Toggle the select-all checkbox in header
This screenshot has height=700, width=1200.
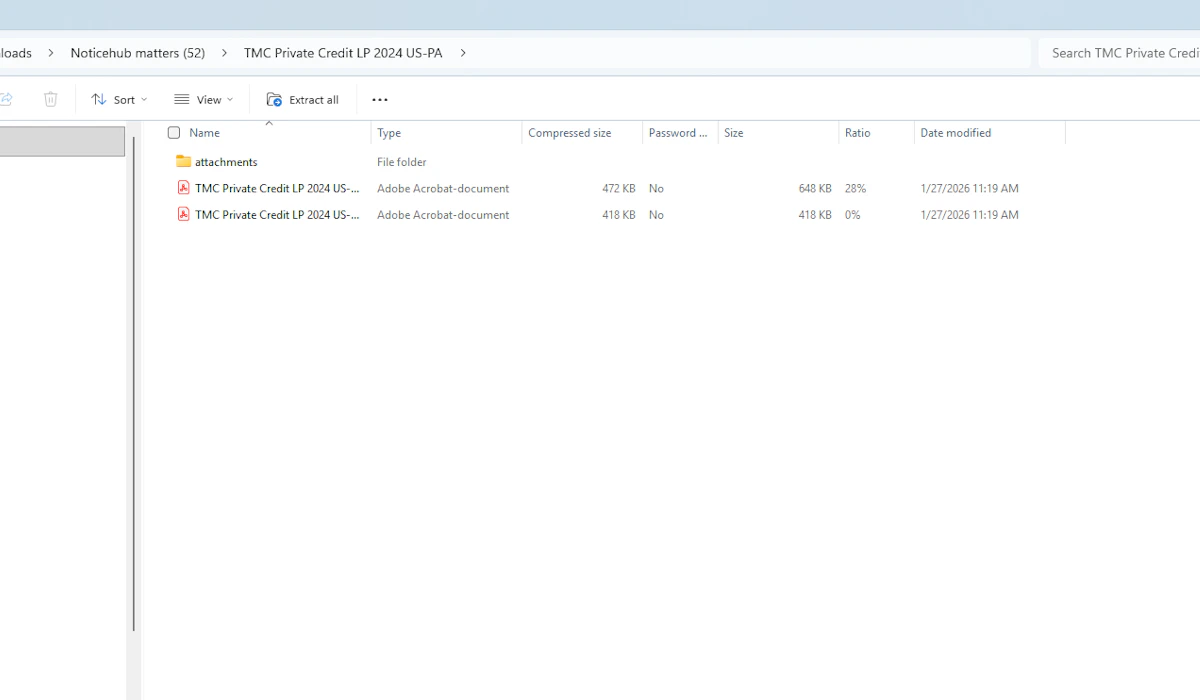tap(174, 133)
